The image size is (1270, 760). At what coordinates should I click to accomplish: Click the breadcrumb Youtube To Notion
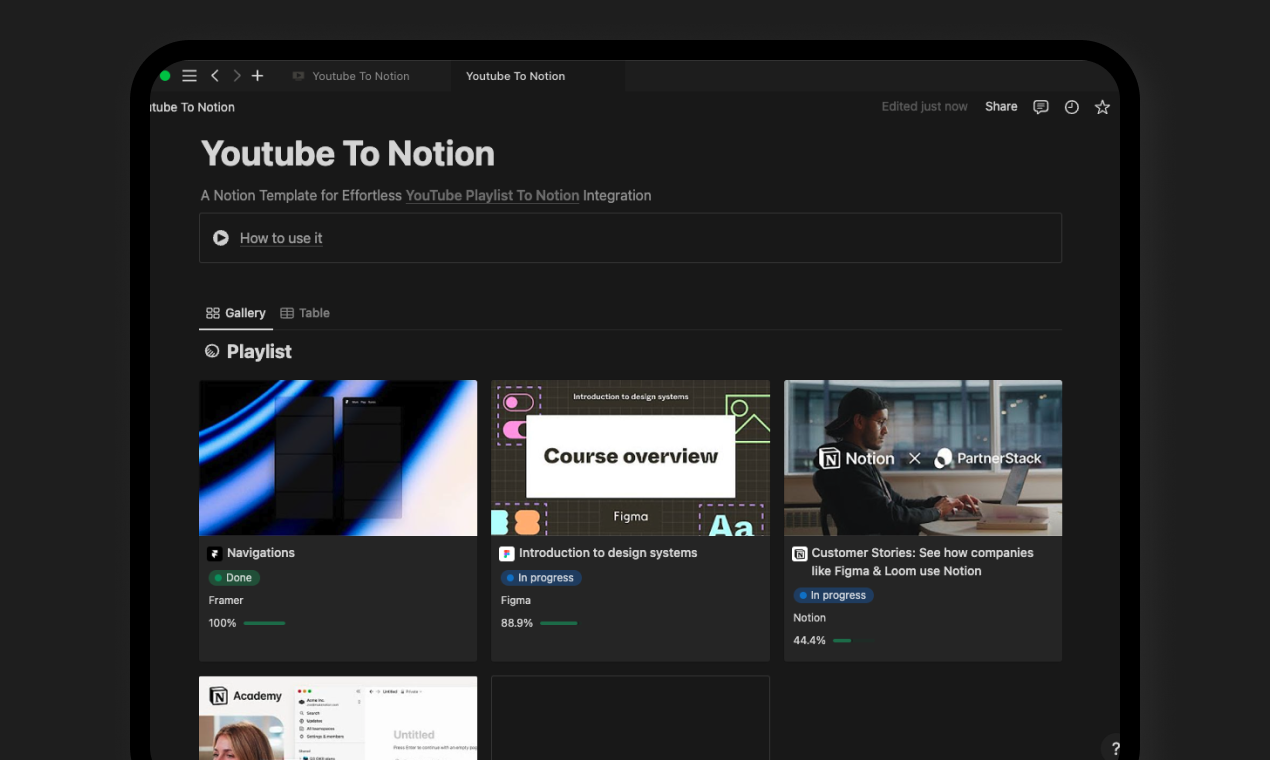(x=192, y=107)
